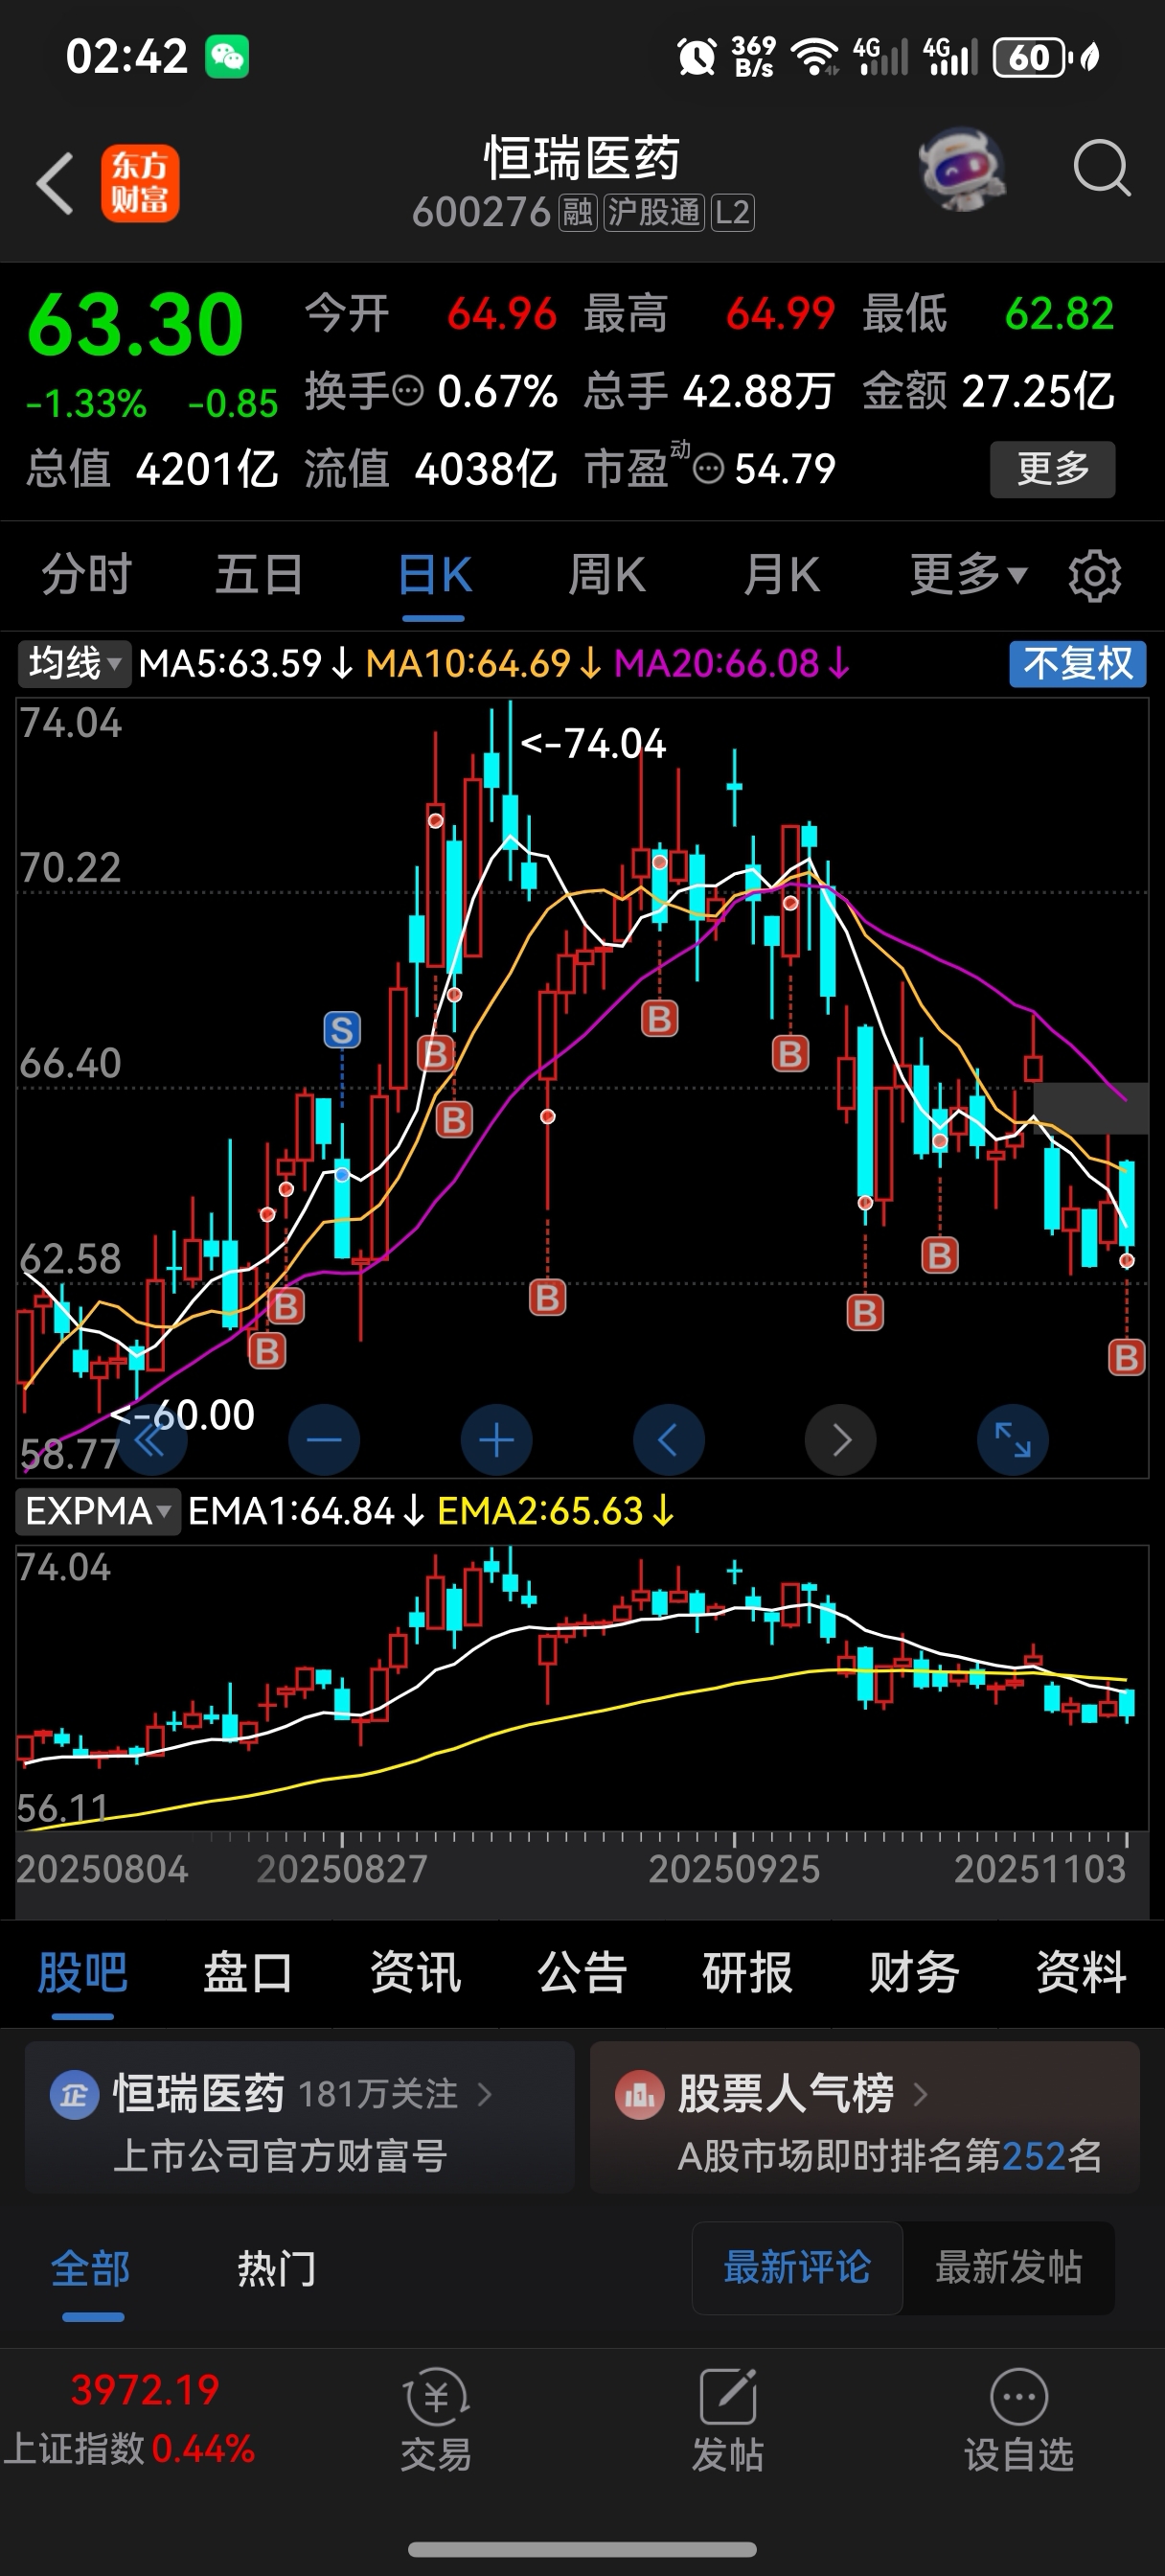1165x2576 pixels.
Task: Tap the rightmost B buy marker
Action: [1127, 1358]
